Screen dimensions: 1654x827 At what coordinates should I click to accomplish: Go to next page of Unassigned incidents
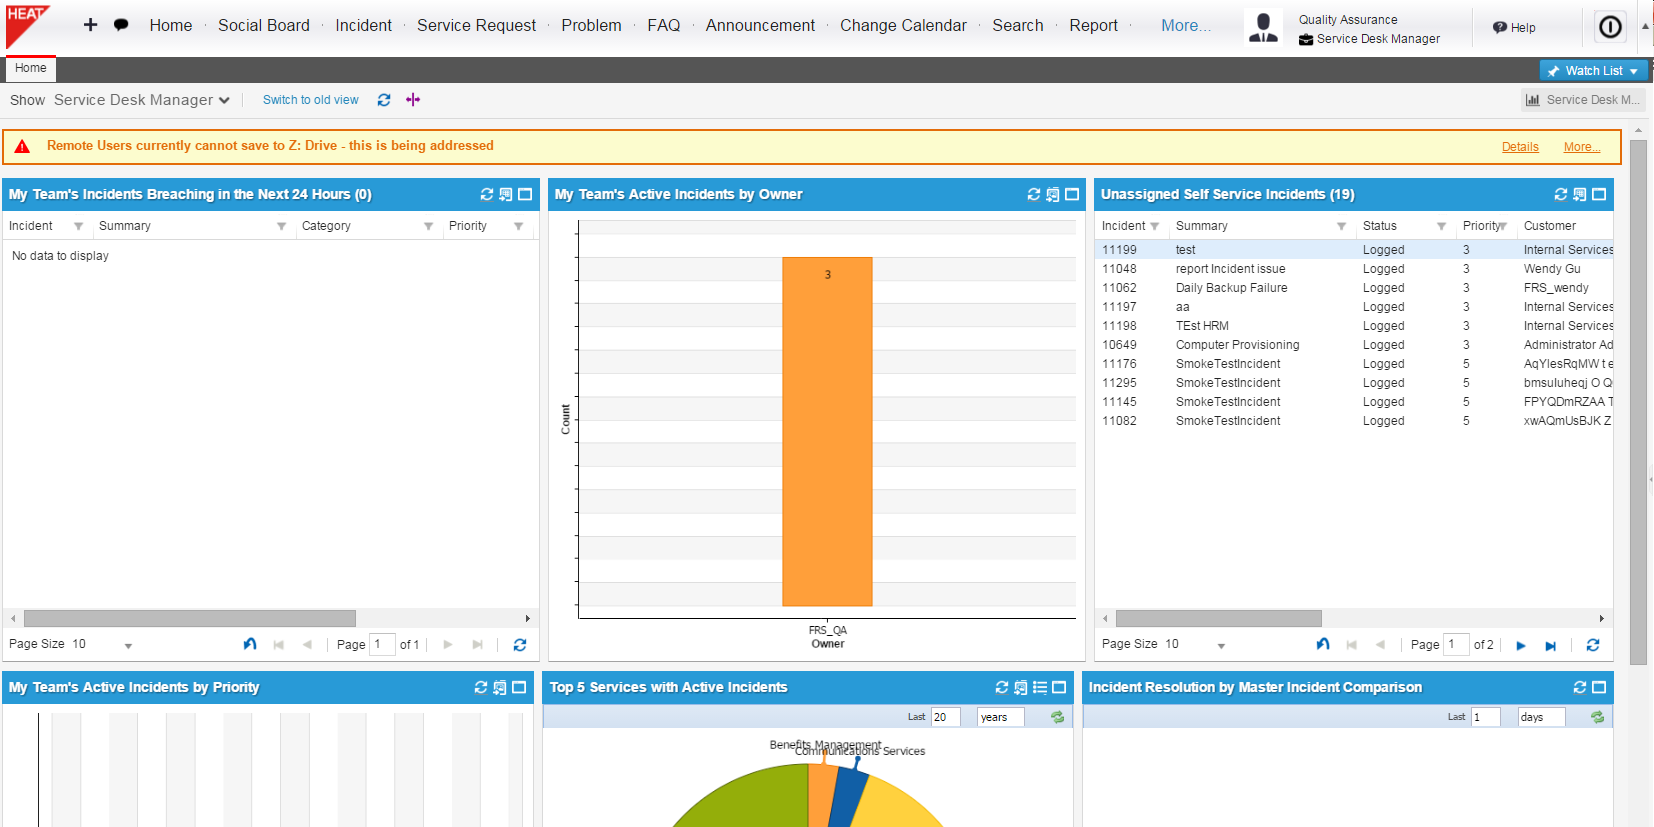pyautogui.click(x=1521, y=646)
